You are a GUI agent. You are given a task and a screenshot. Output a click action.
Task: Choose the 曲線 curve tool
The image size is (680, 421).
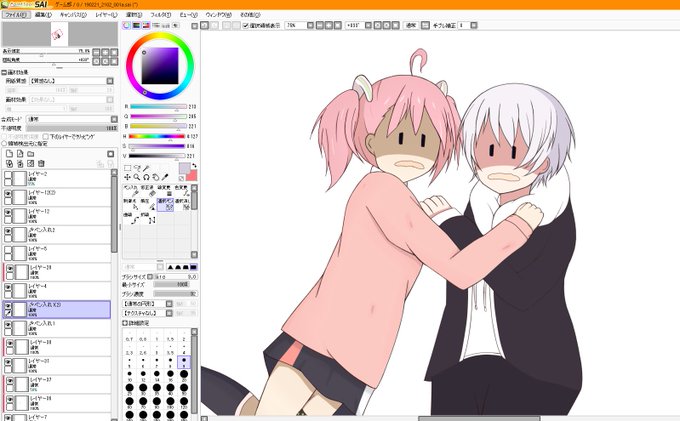pos(131,218)
